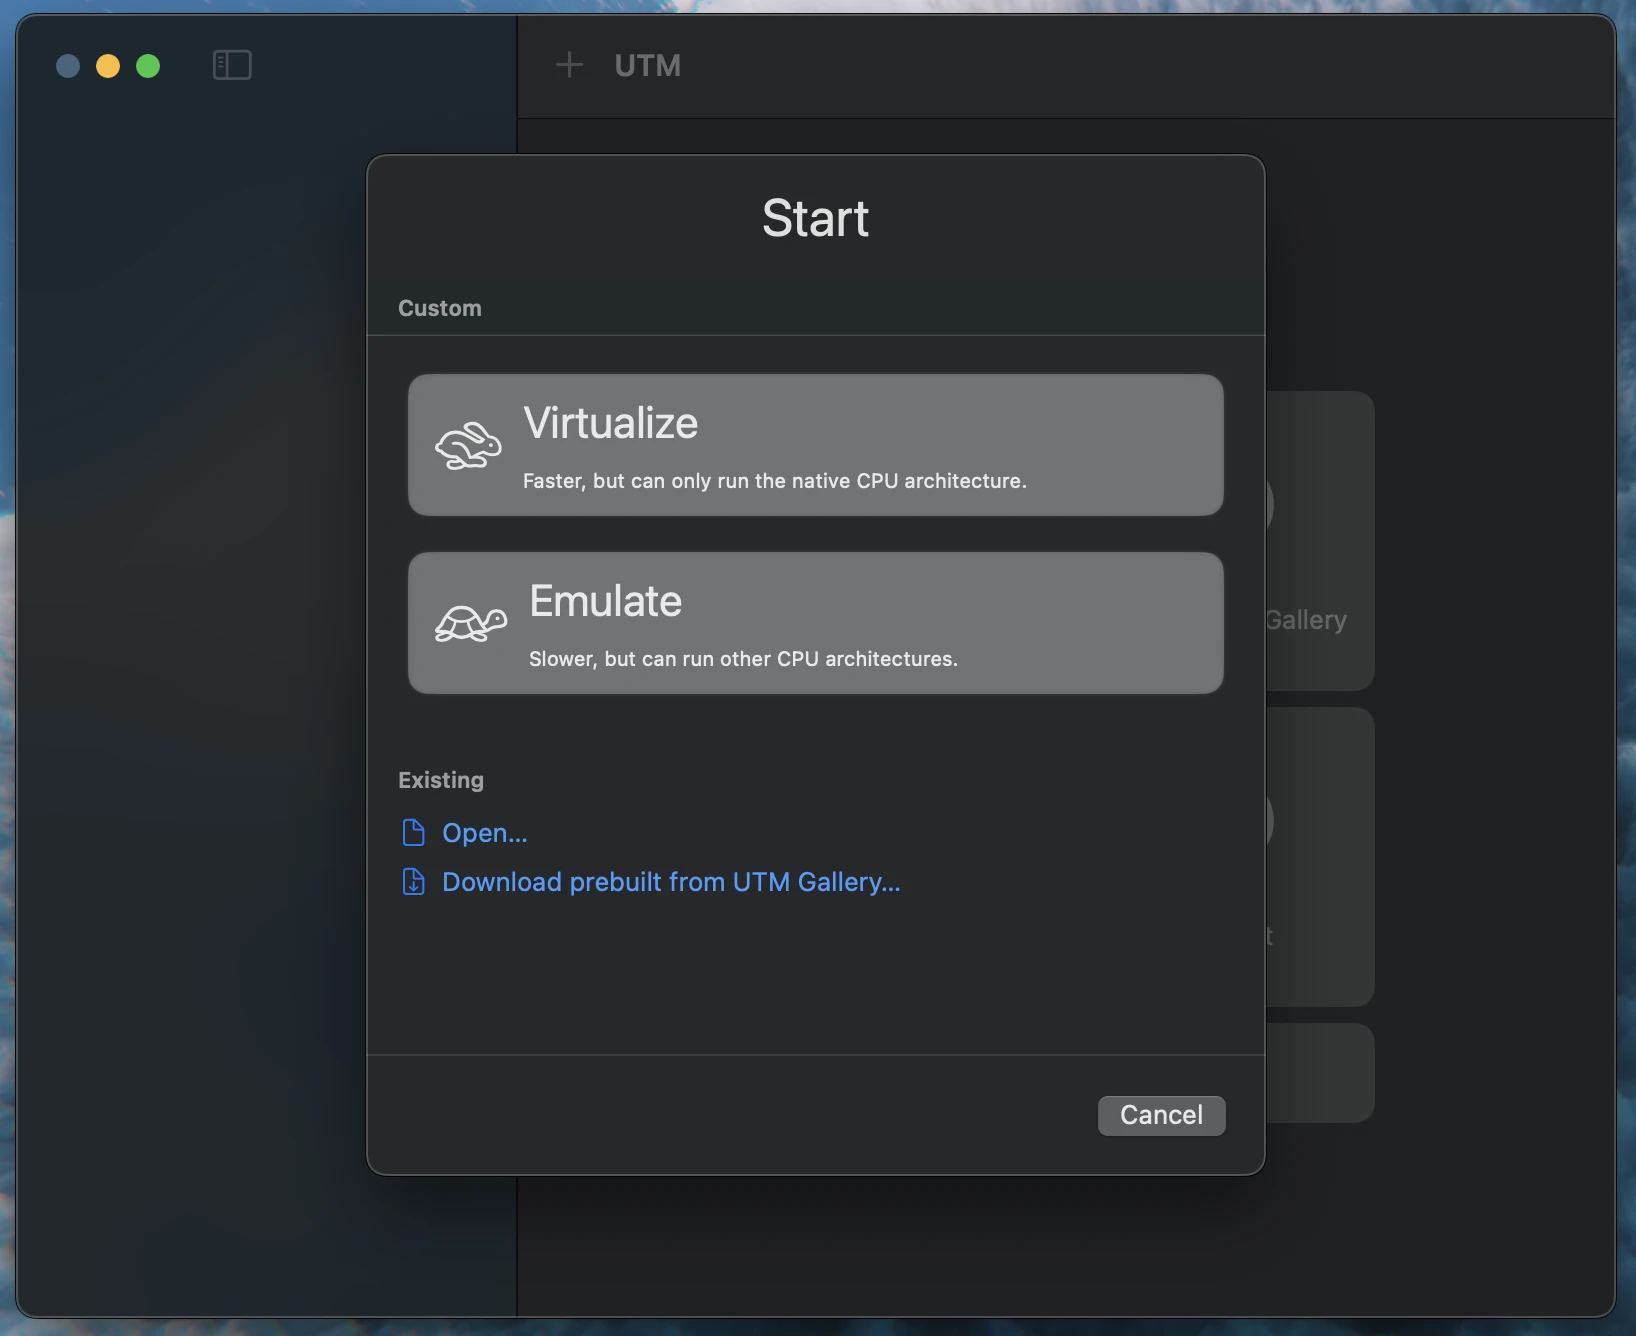Image resolution: width=1636 pixels, height=1336 pixels.
Task: Click the Existing section heading
Action: (x=441, y=780)
